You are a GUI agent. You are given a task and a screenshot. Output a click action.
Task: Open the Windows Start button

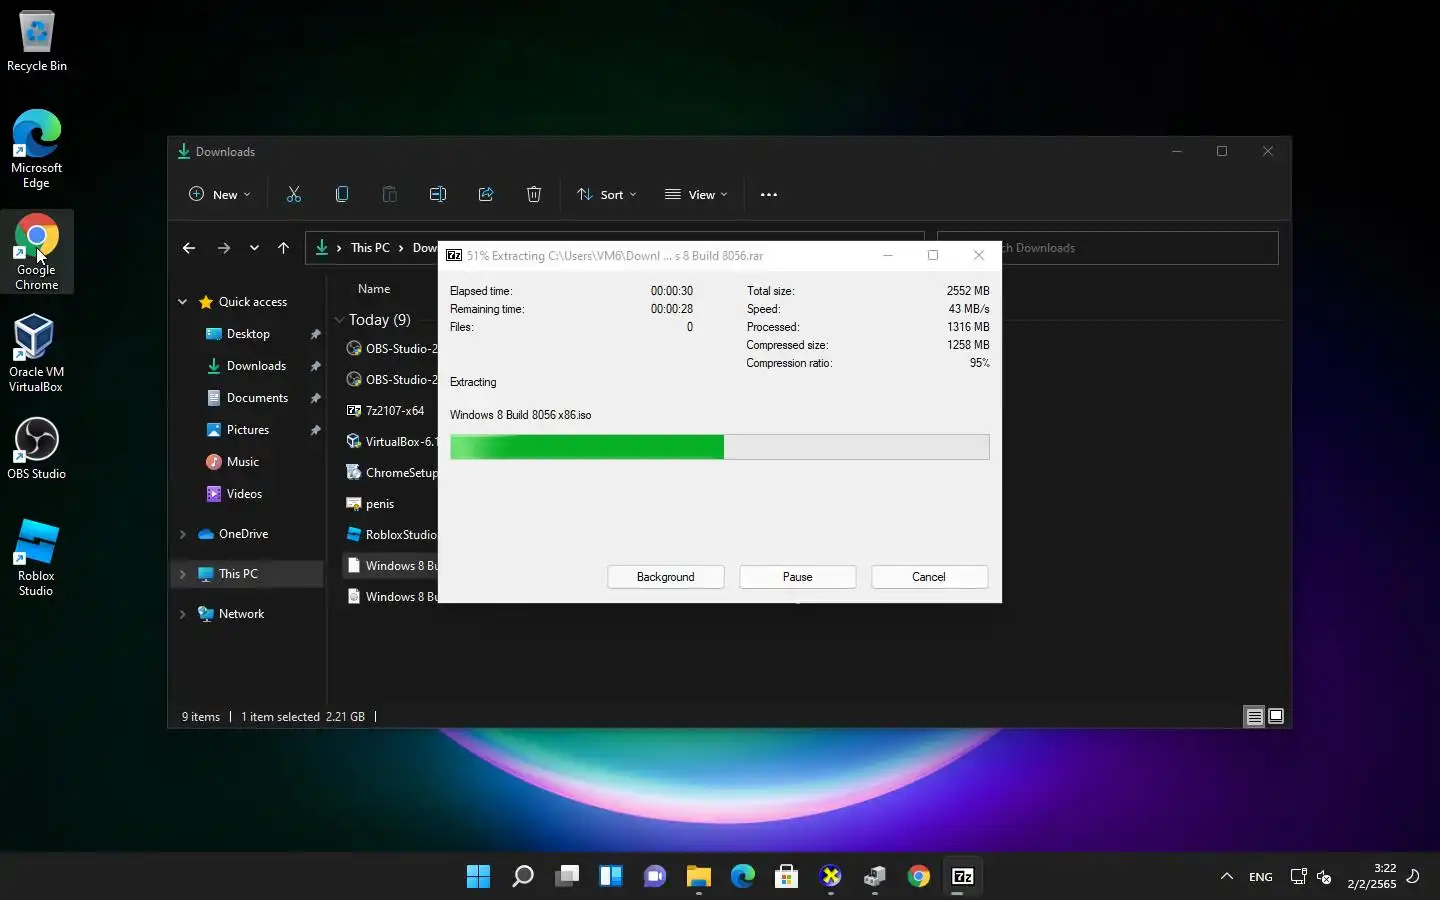pos(479,877)
